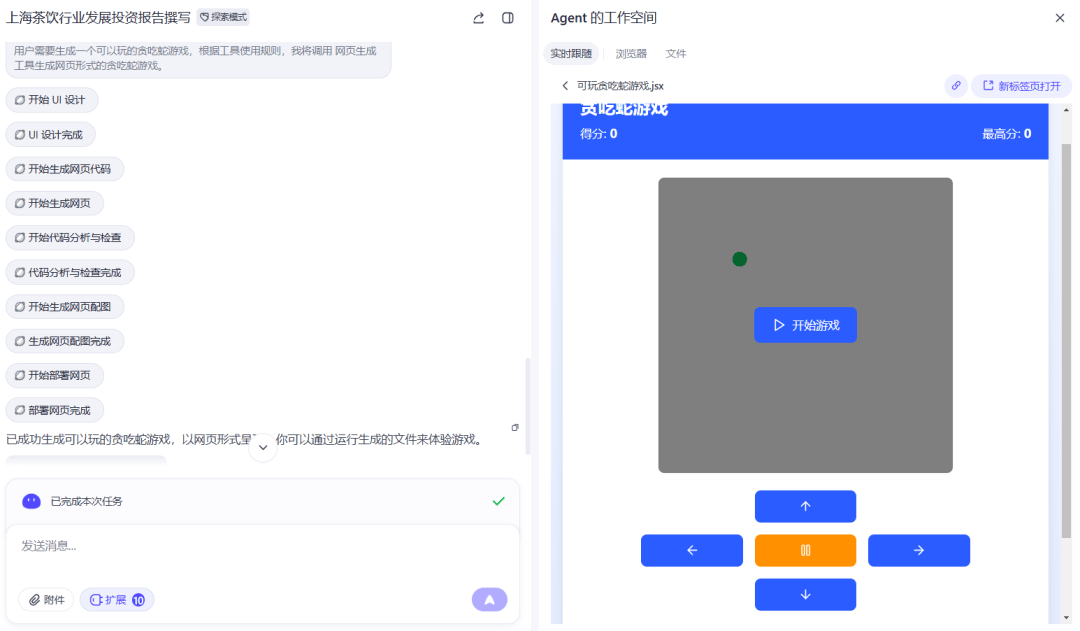
Task: Go back from 可玩贪吃蛇游戏.jsx file view
Action: (565, 86)
